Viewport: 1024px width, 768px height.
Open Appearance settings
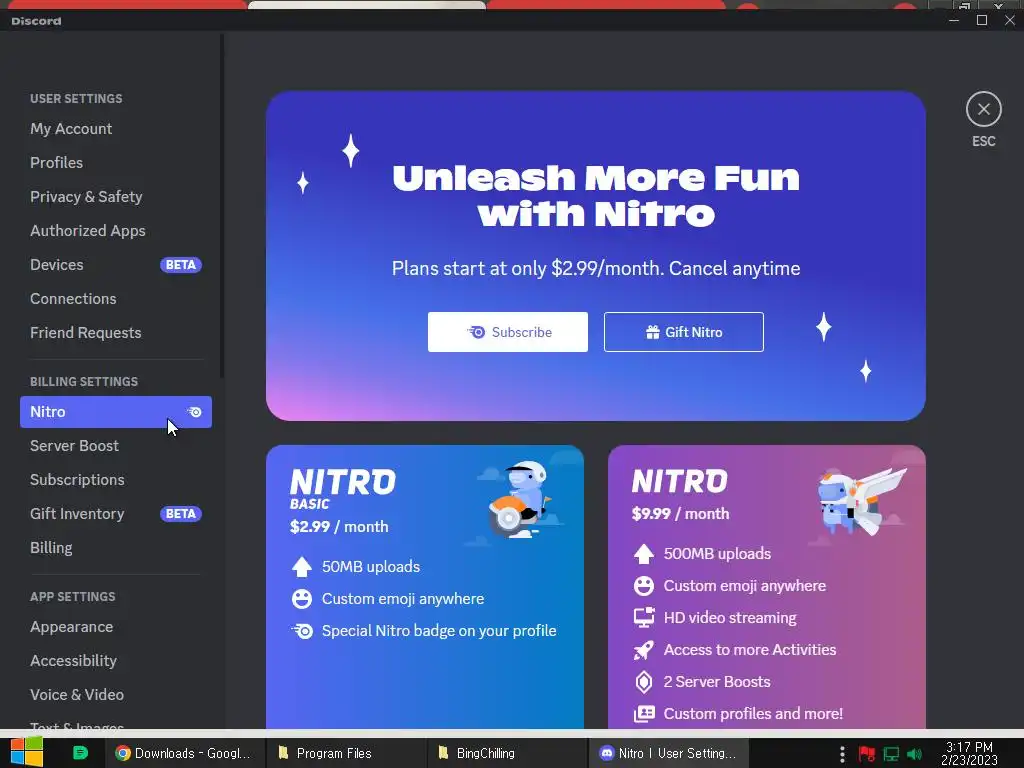[x=71, y=627]
